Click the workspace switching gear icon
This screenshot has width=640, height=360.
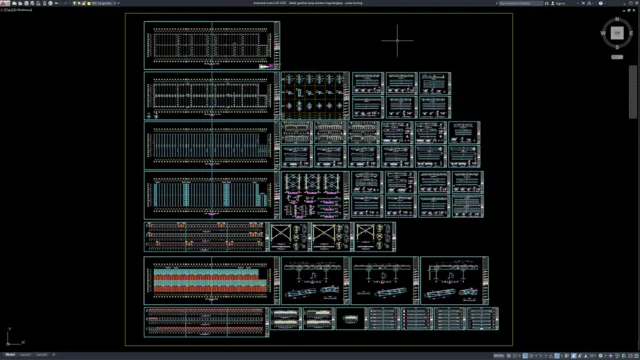(600, 356)
